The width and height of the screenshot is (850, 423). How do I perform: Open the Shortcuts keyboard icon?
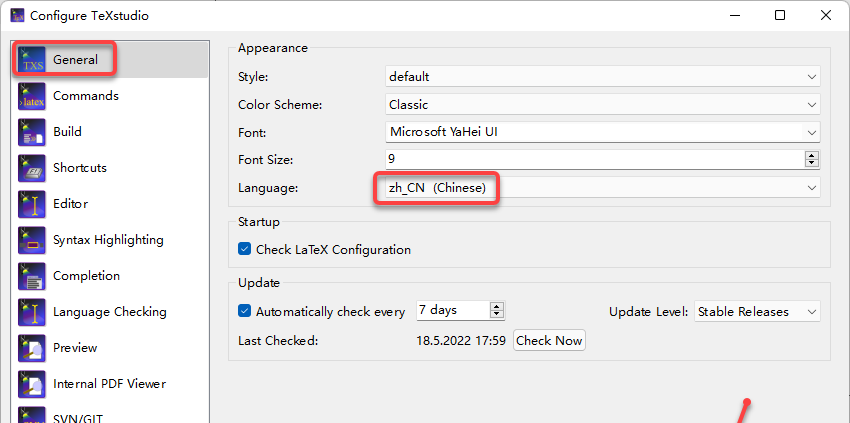pos(31,168)
